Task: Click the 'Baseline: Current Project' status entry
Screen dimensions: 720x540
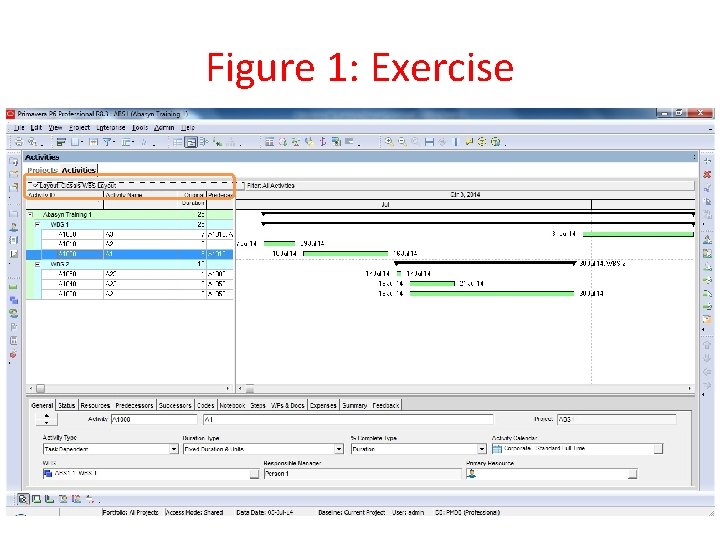Action: (351, 512)
